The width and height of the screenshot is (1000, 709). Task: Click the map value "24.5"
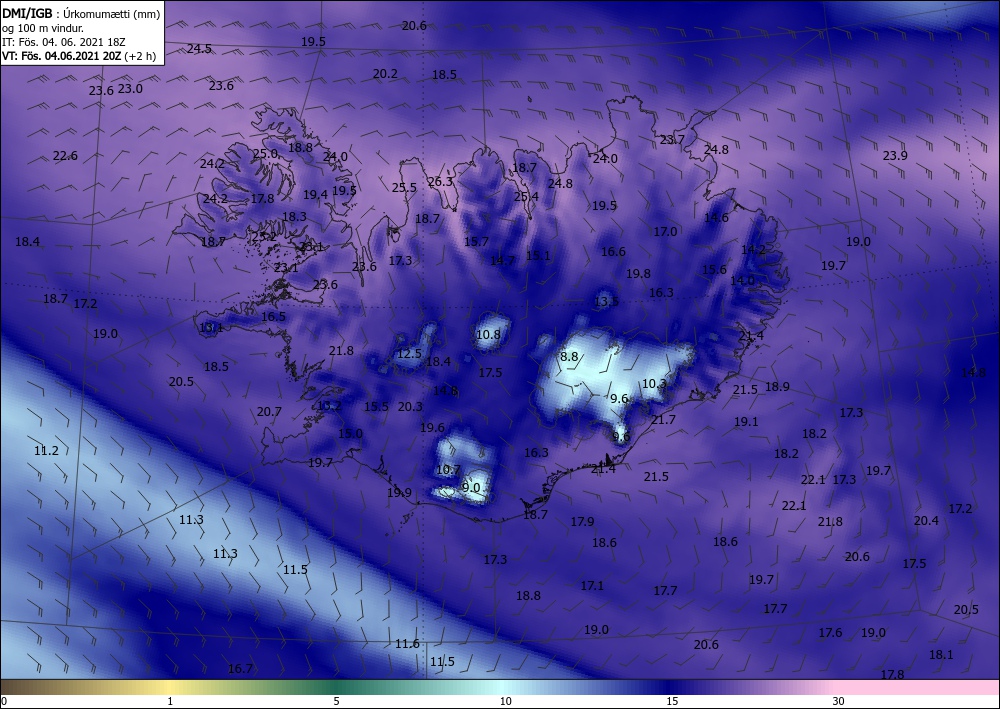tap(199, 48)
